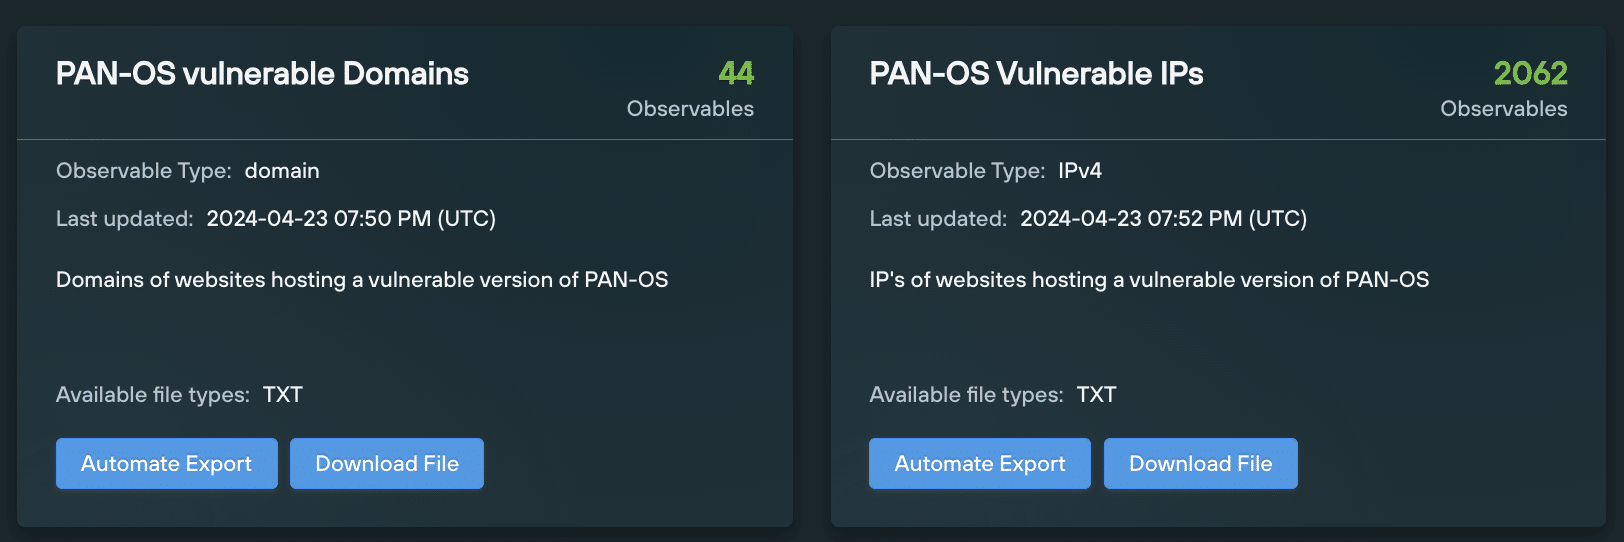Open the PAN-OS Vulnerable IPs title
The image size is (1624, 542).
tap(1036, 74)
